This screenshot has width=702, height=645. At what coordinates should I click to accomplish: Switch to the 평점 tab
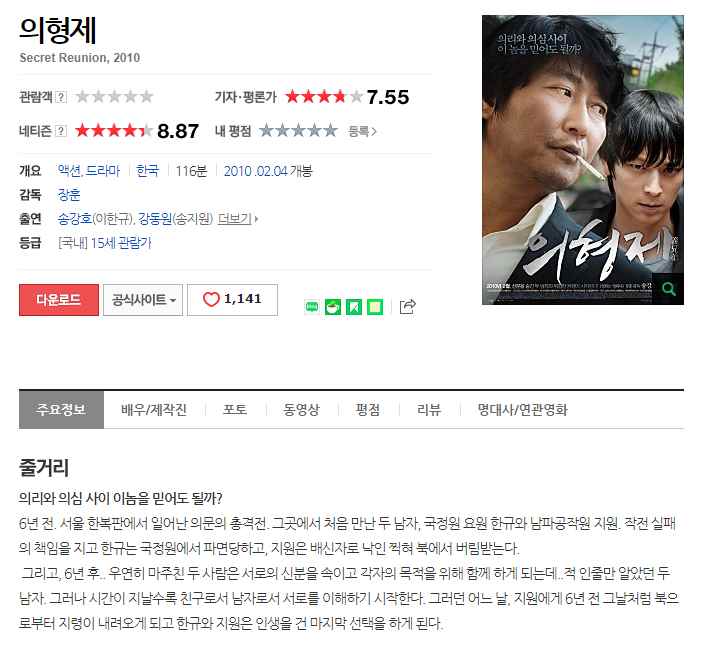tap(368, 410)
